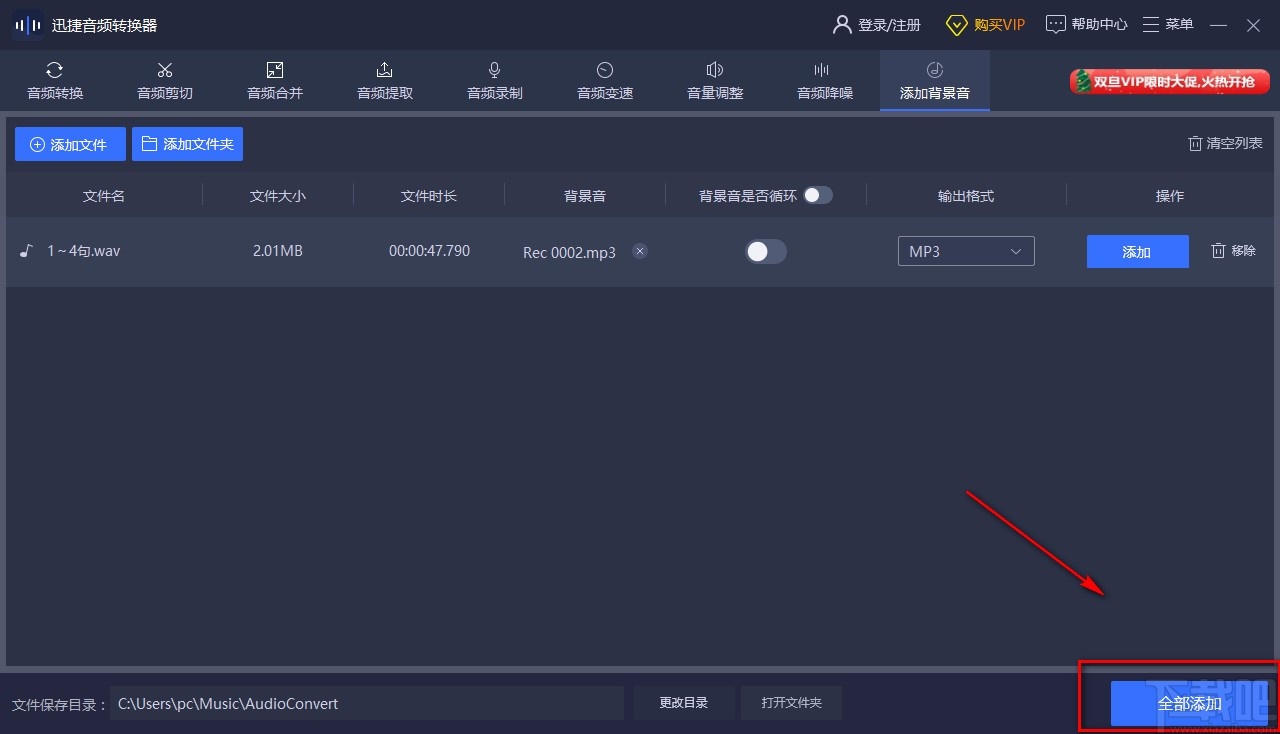This screenshot has height=734, width=1280.
Task: Enable background music looping for 1~4句.wav
Action: (766, 252)
